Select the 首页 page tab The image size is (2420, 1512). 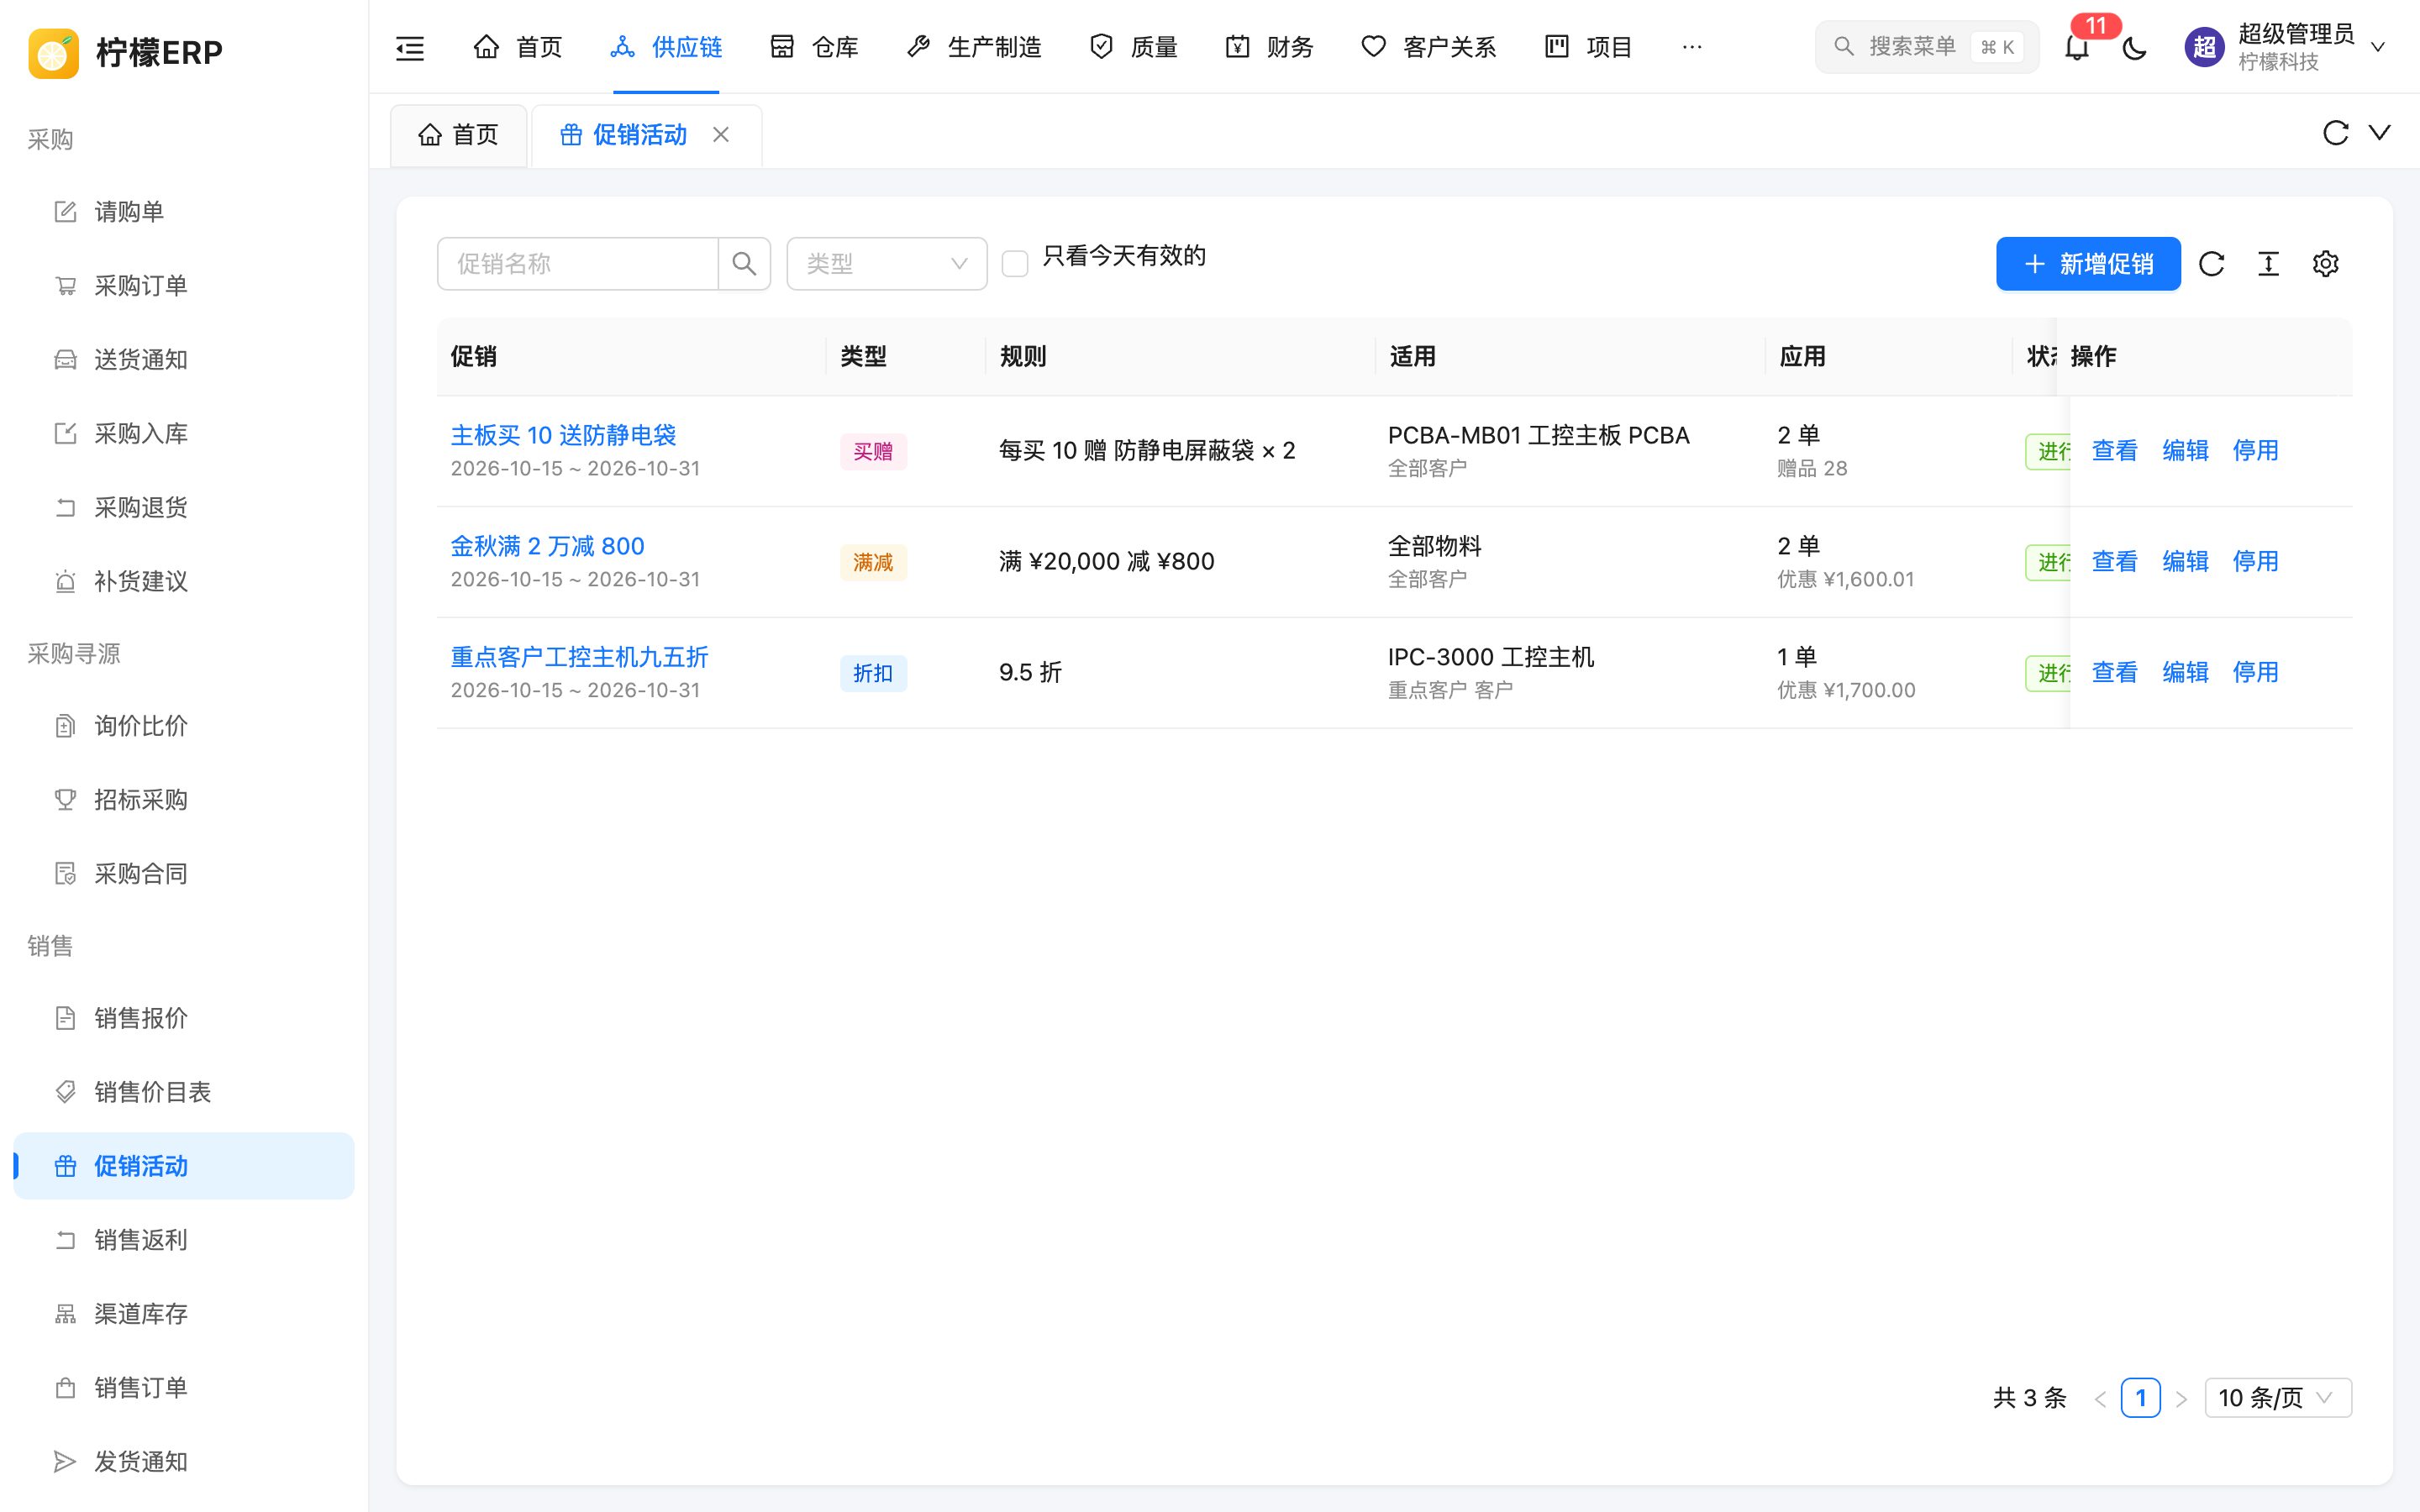459,135
